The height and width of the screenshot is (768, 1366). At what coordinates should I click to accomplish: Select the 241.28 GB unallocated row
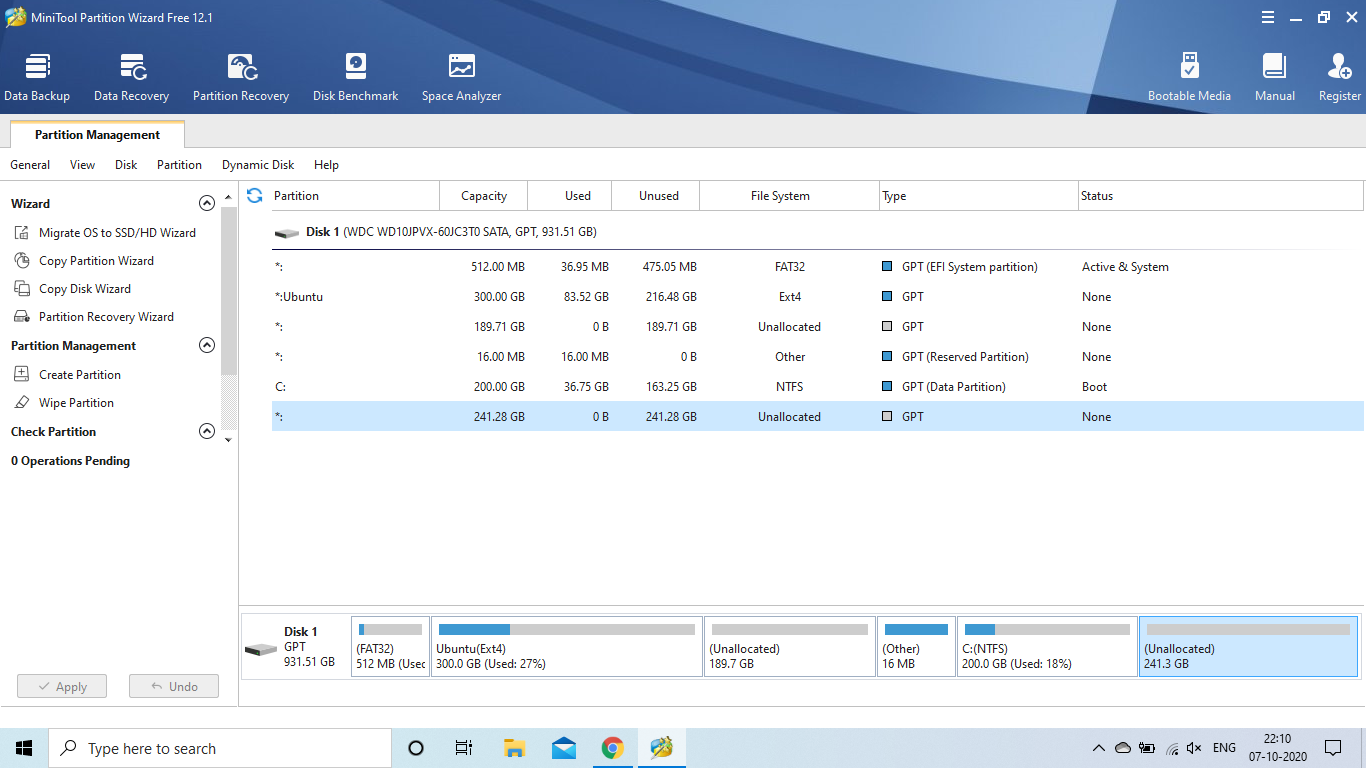click(x=817, y=417)
